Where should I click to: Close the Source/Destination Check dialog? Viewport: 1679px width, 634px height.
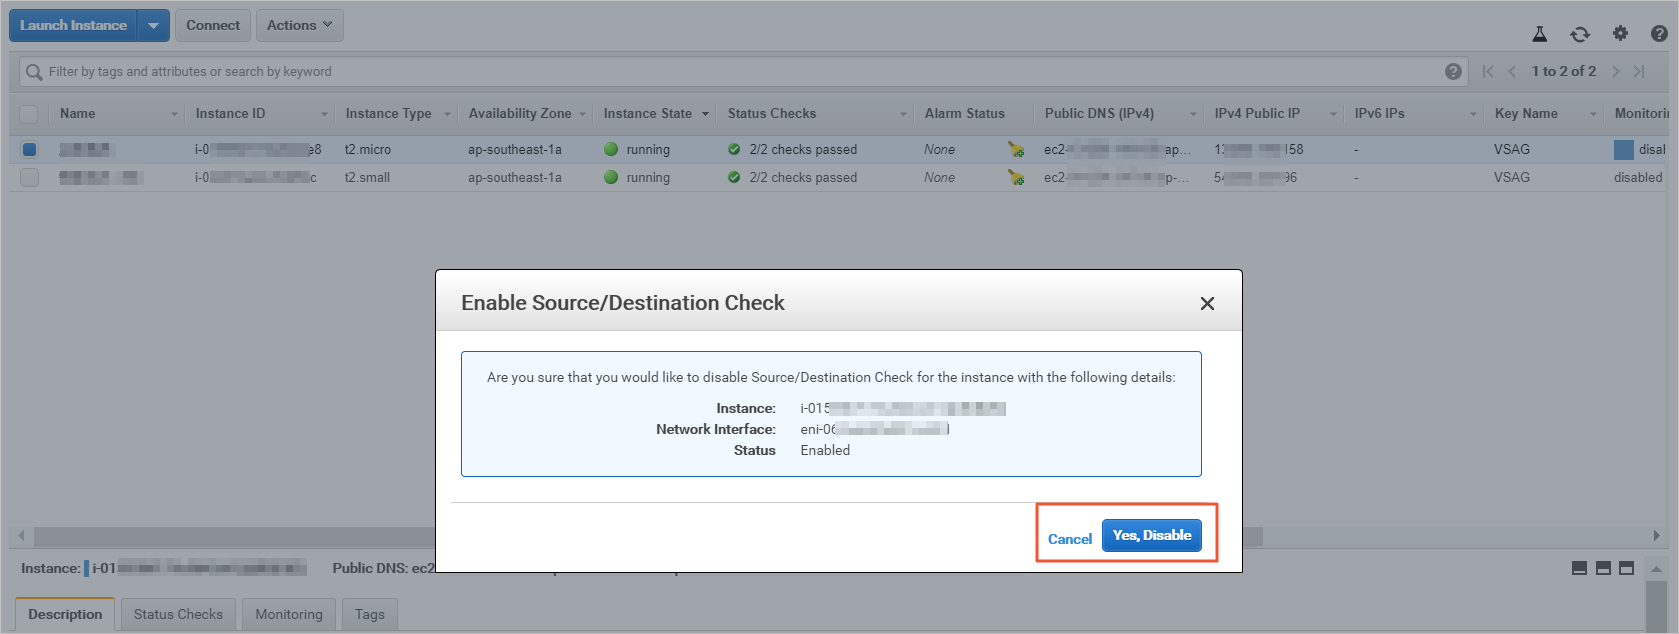pos(1207,303)
